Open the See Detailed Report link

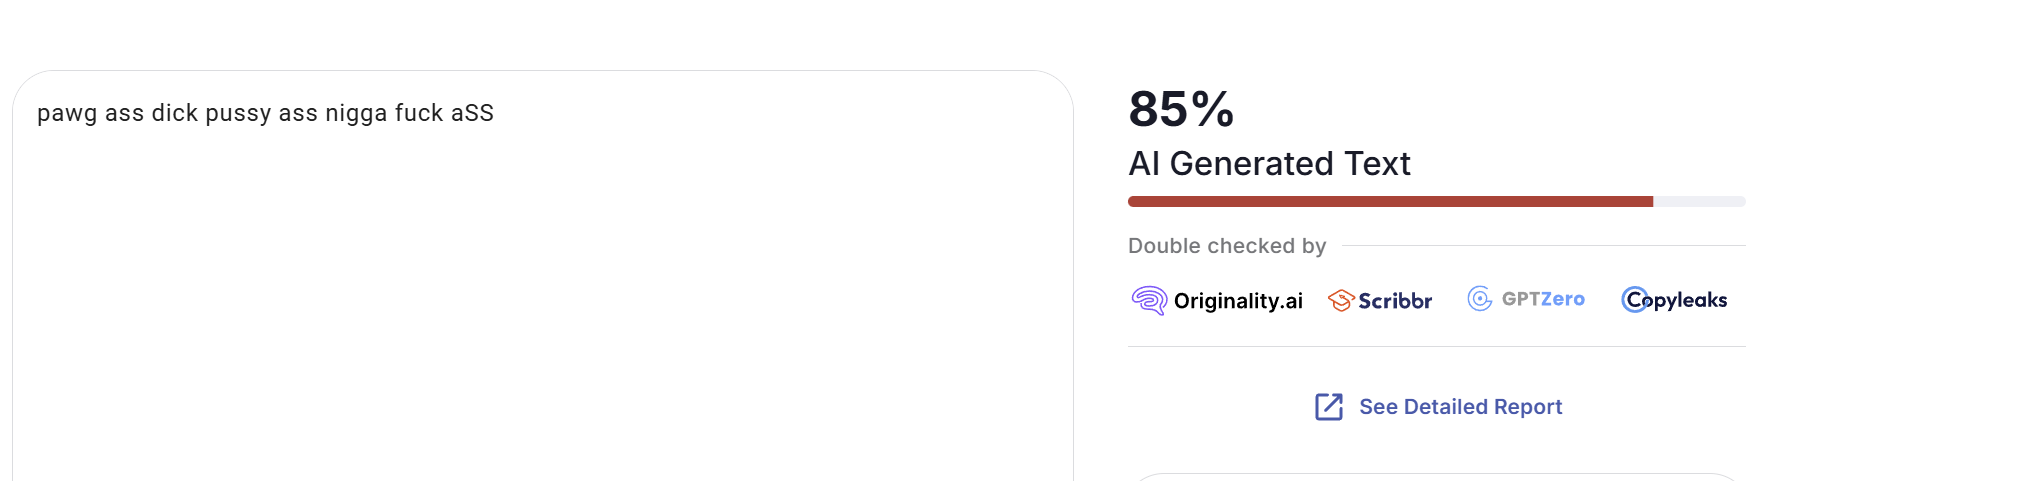coord(1460,407)
